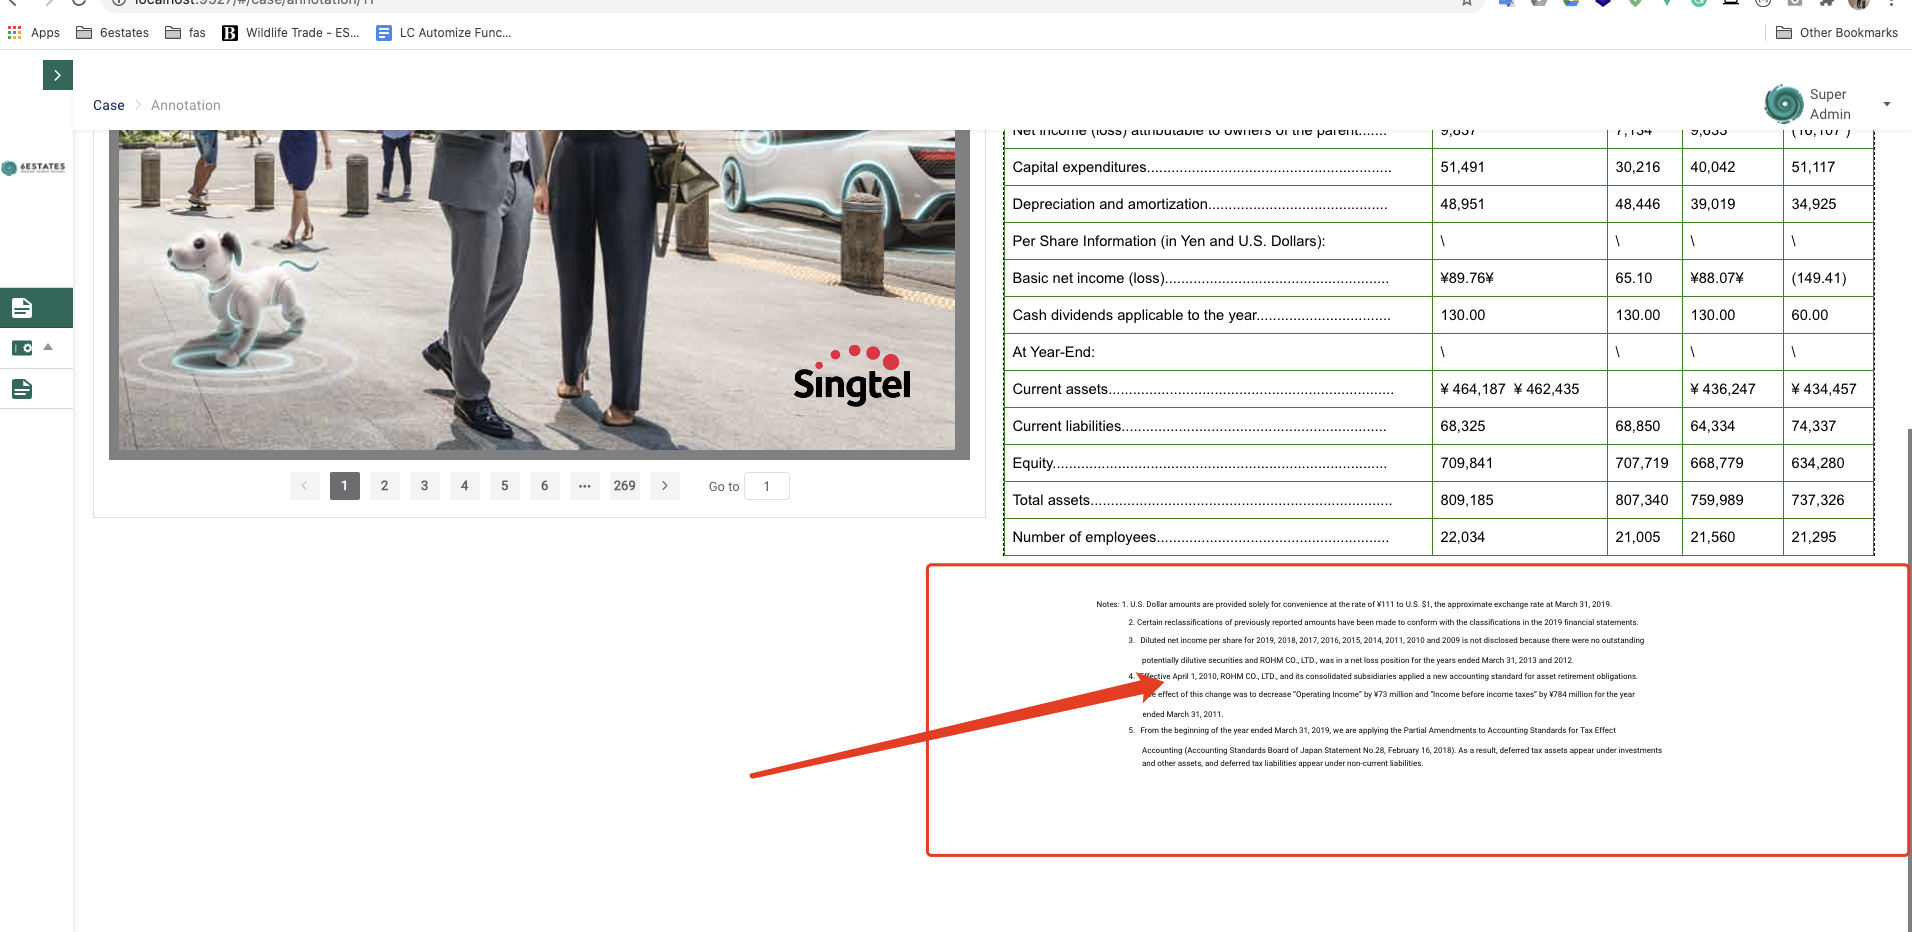The image size is (1912, 932).
Task: Jump to page 2 in pagination
Action: coord(385,486)
